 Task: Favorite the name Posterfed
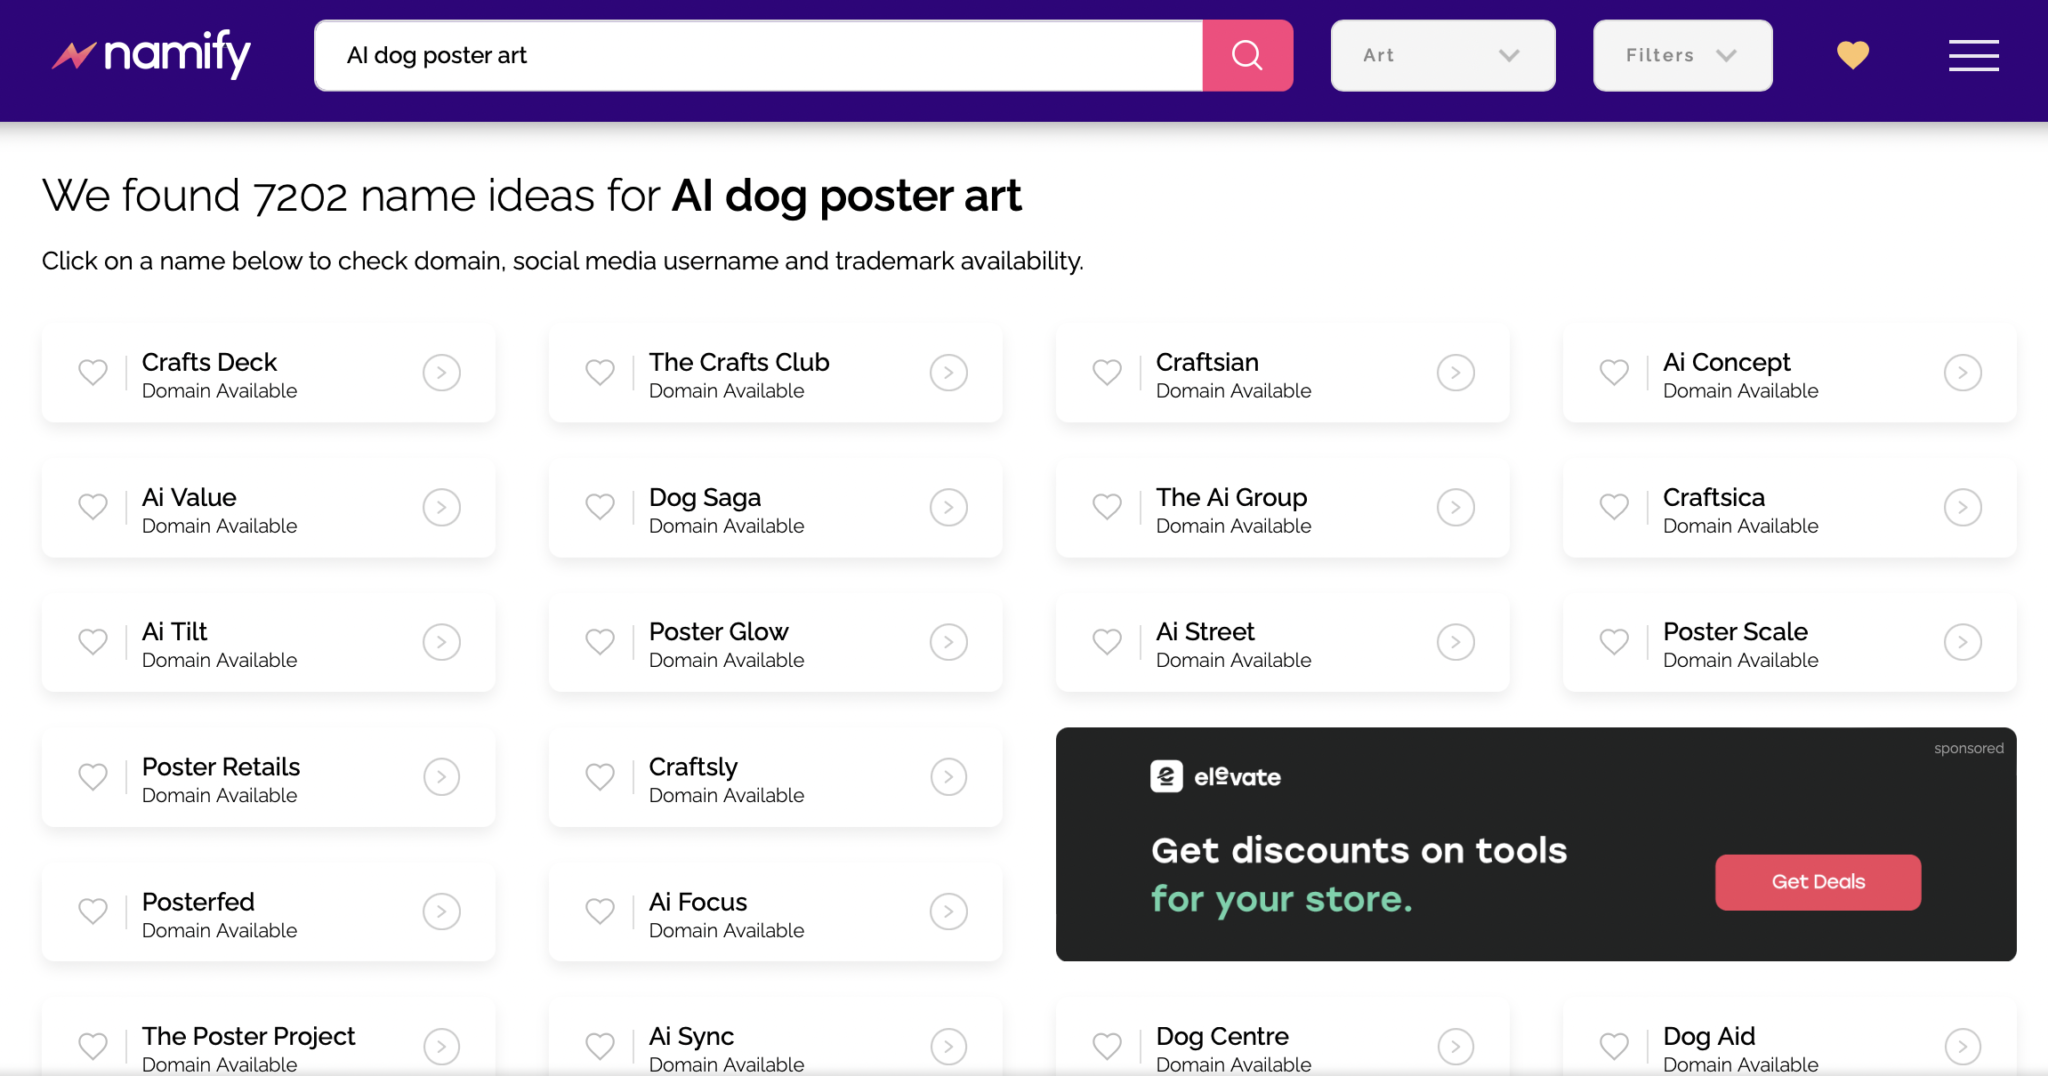93,911
